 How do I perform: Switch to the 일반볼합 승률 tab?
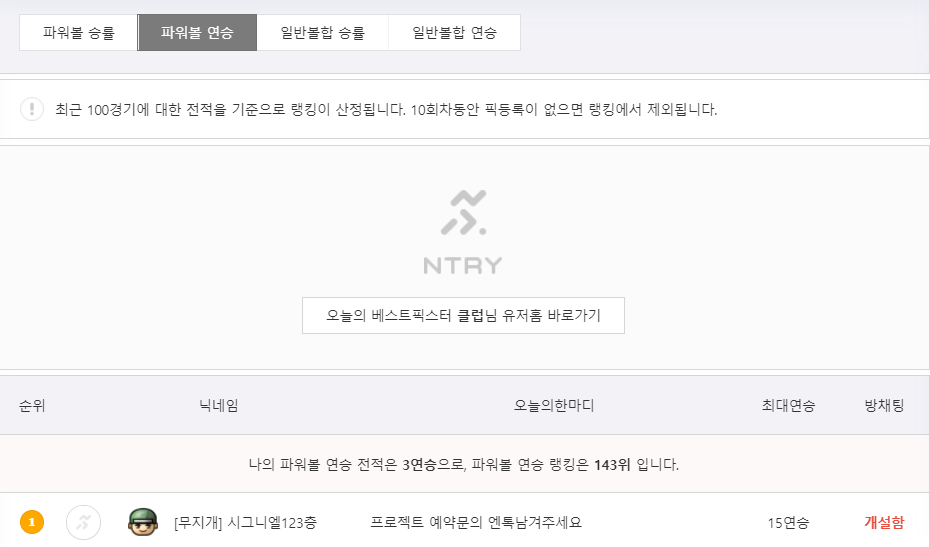click(322, 33)
